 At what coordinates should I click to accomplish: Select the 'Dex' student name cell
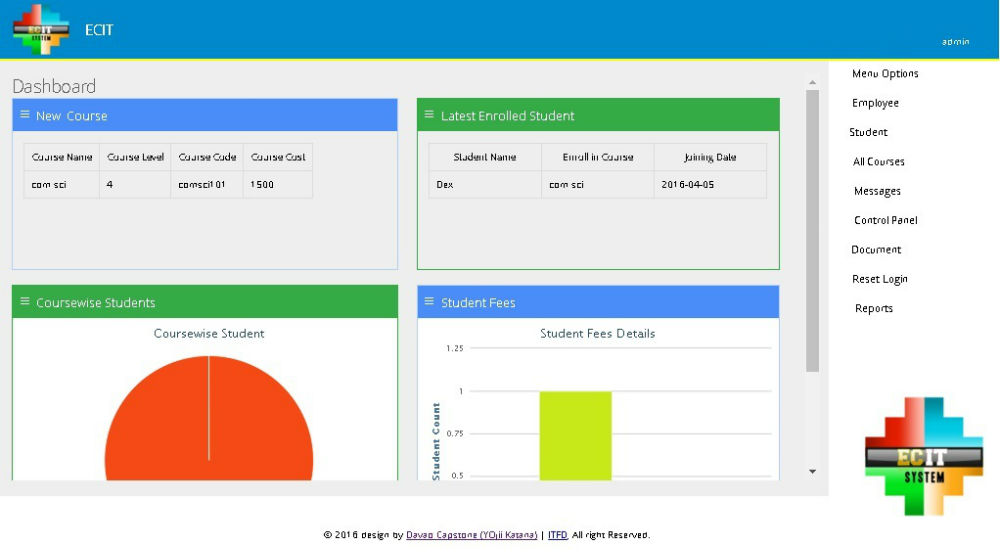485,184
